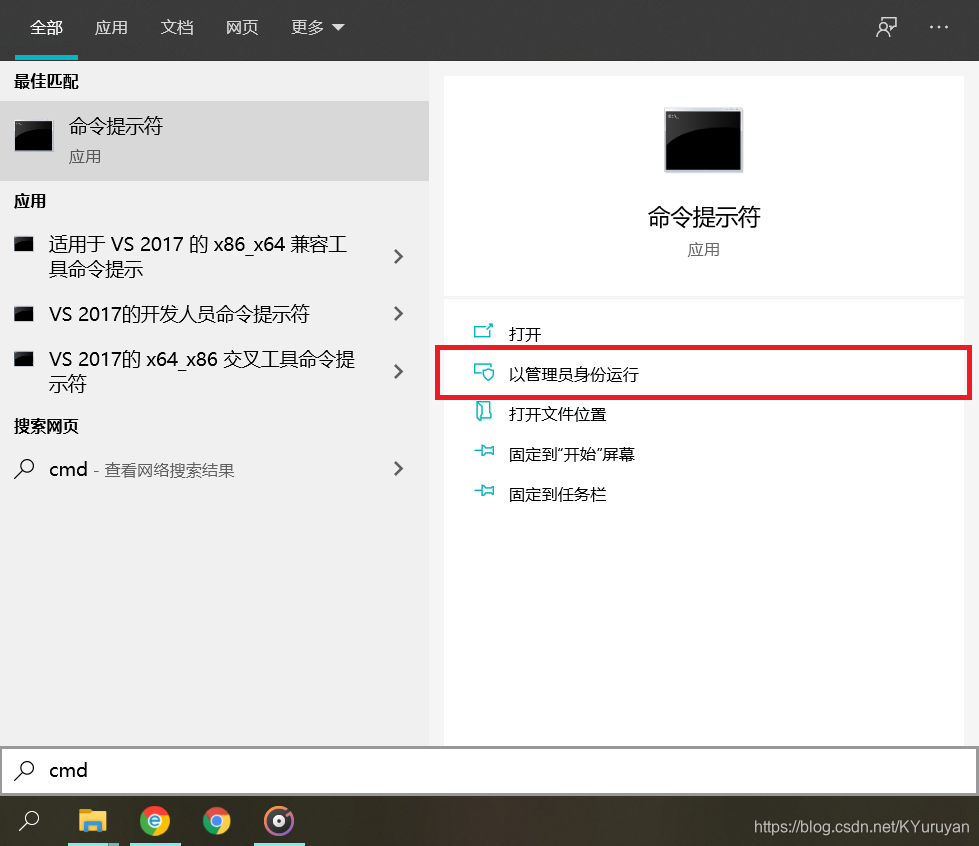This screenshot has height=846, width=979.
Task: Switch to the 文档 tab
Action: coord(177,27)
